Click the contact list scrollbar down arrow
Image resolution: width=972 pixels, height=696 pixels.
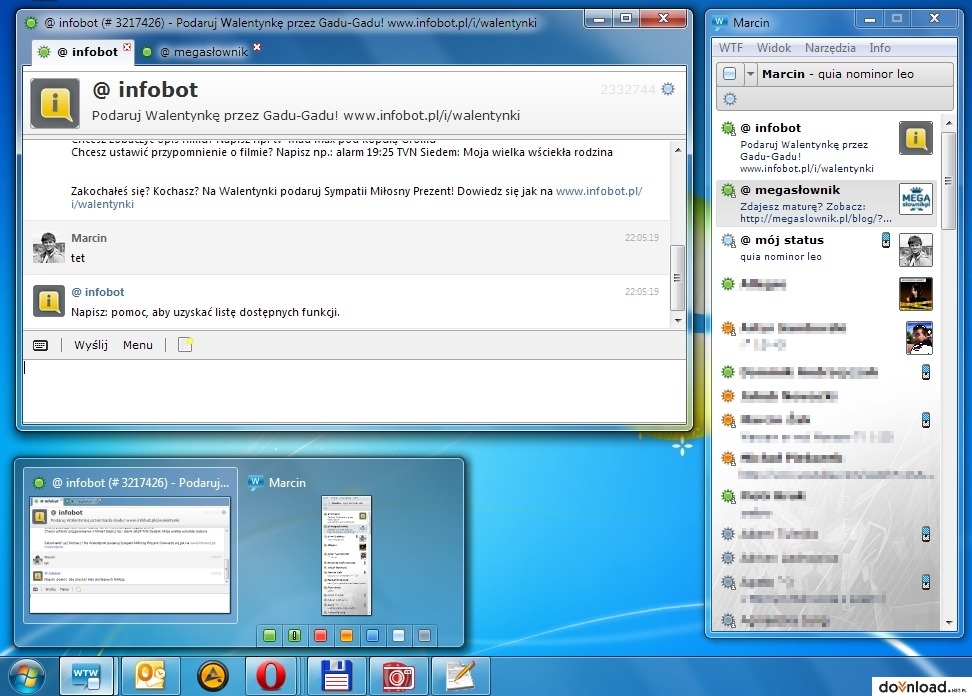tap(949, 623)
